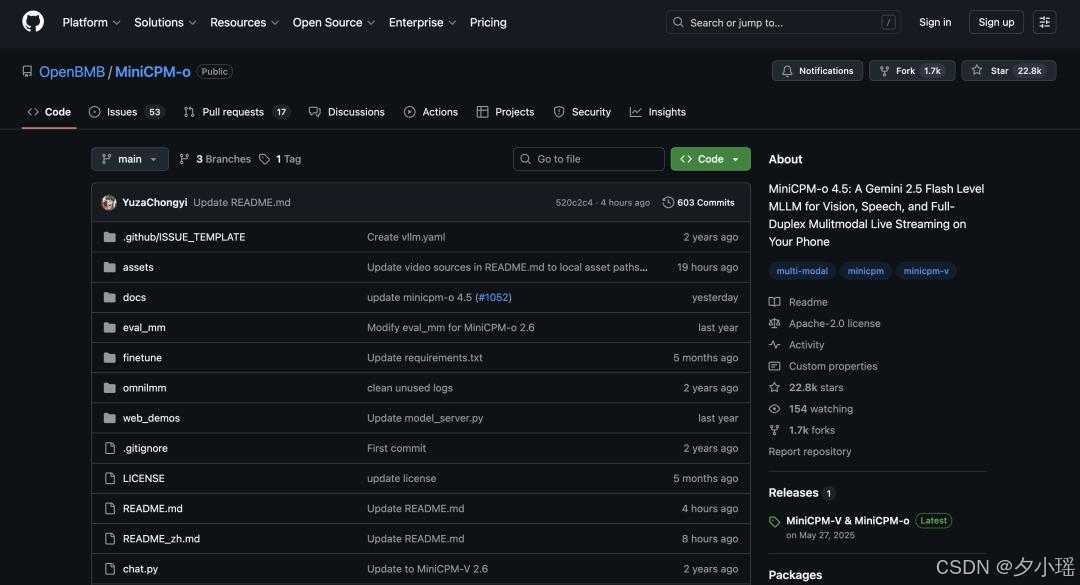Click the Sign in link
Screen dimensions: 1080x585
935,22
